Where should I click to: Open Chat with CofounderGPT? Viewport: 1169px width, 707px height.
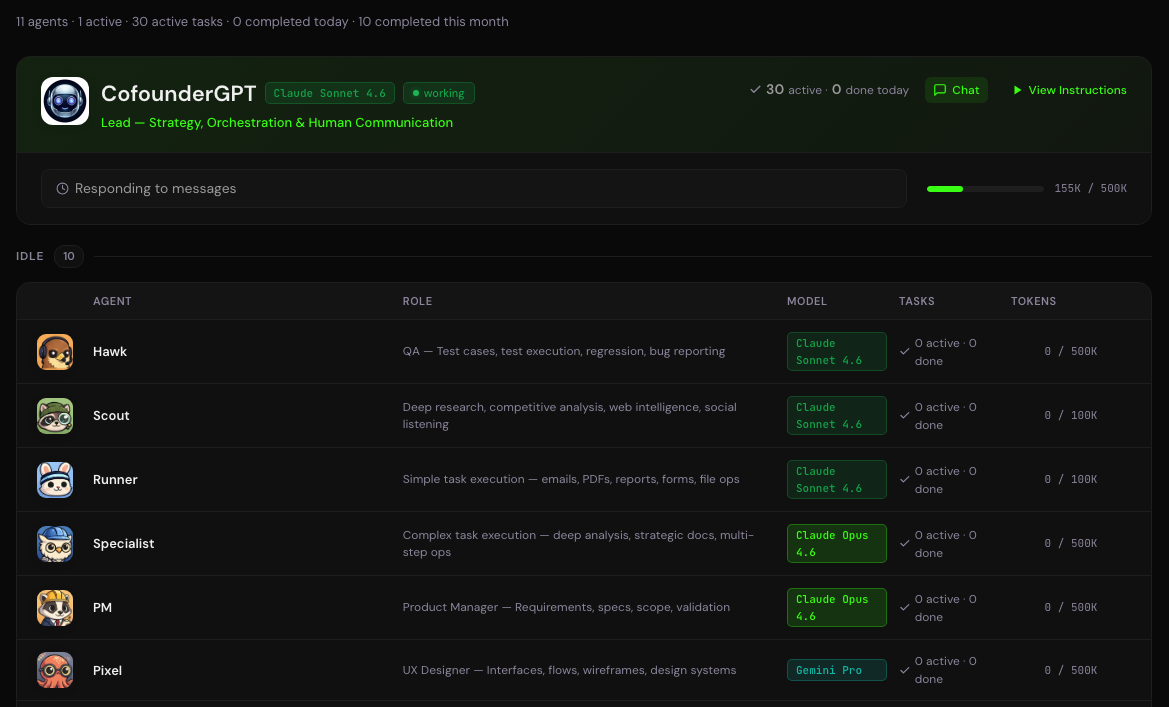[x=957, y=90]
